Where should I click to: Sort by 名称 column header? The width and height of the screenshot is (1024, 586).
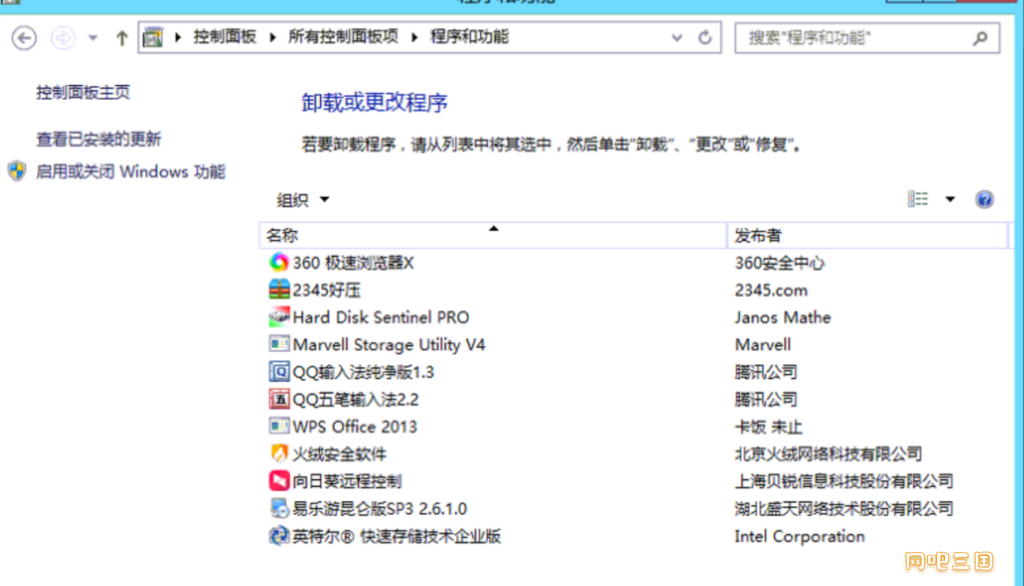[x=493, y=235]
